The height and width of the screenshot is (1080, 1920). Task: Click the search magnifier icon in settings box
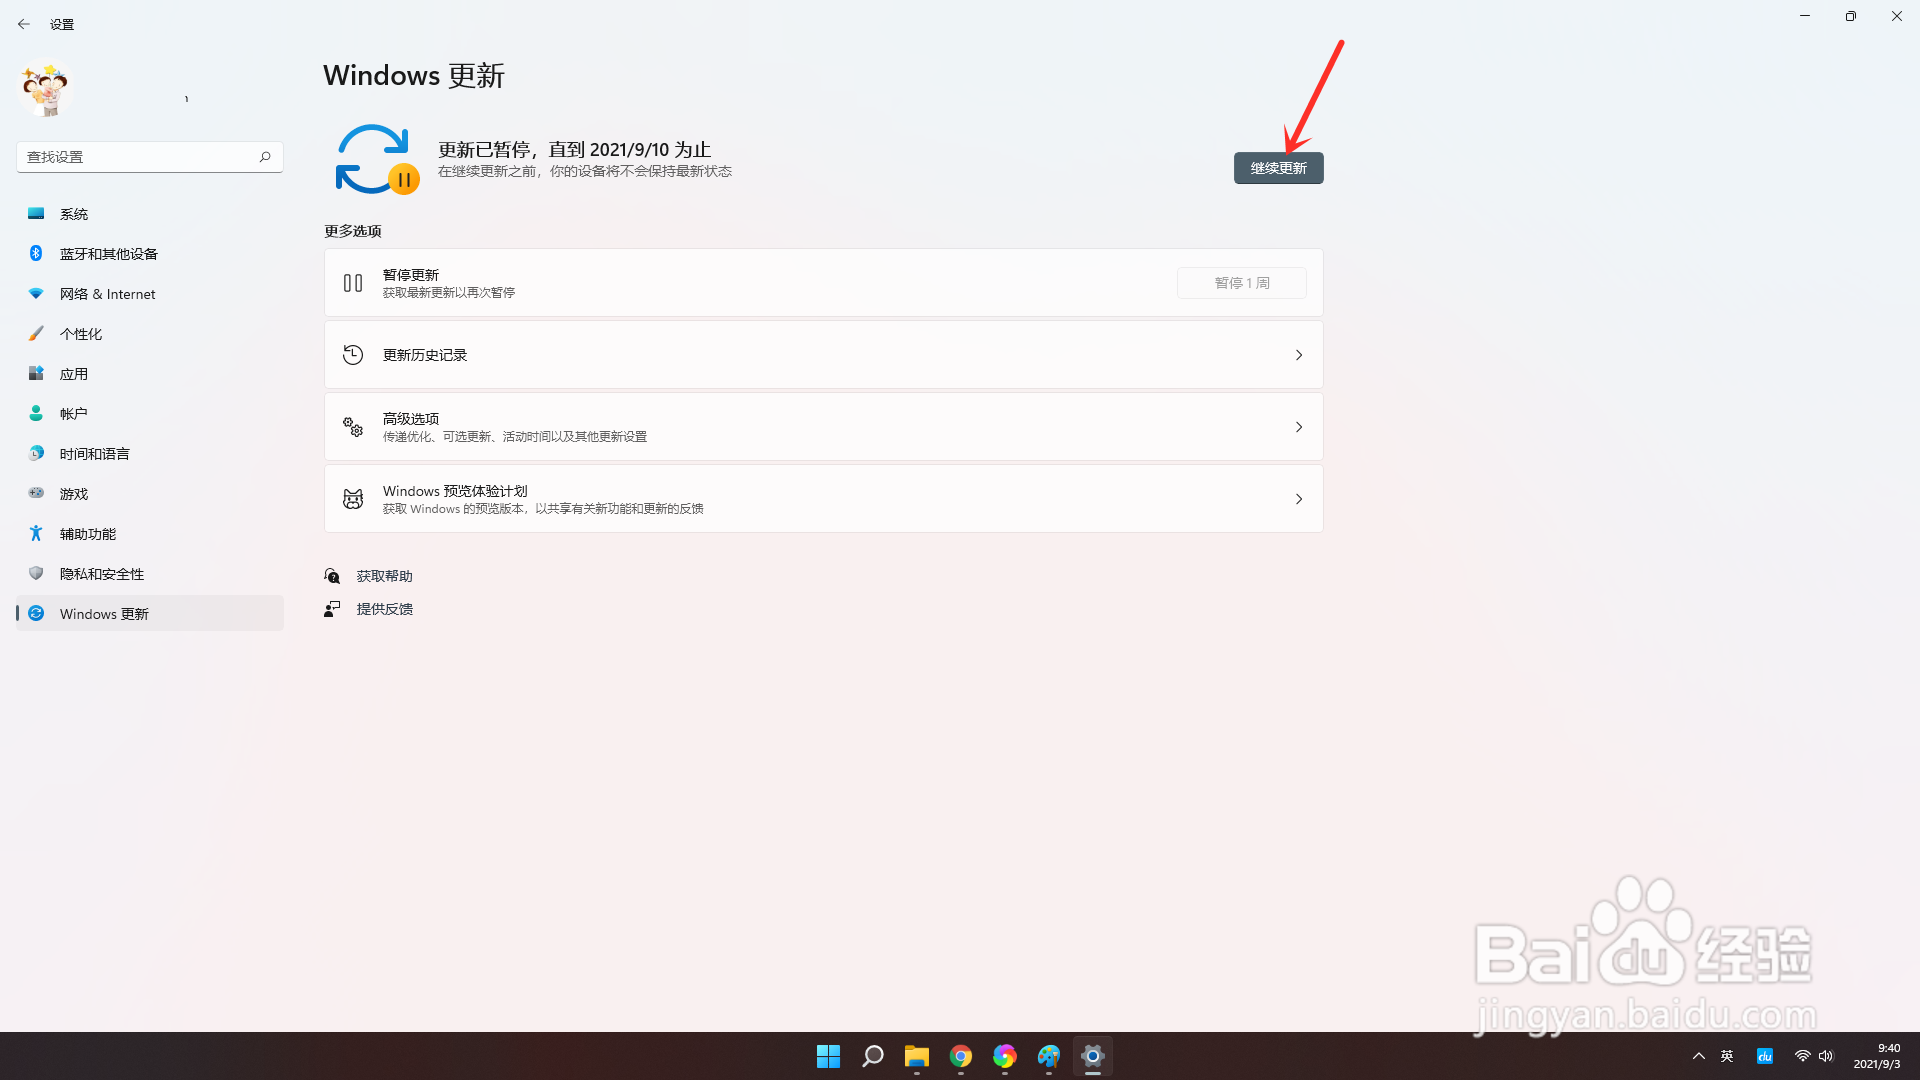[x=265, y=157]
